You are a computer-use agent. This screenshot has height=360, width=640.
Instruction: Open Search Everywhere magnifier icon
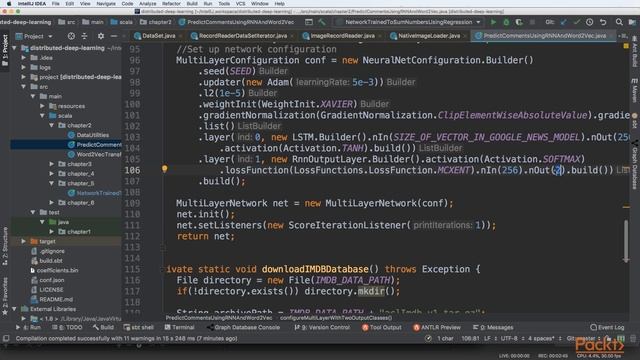[x=619, y=22]
